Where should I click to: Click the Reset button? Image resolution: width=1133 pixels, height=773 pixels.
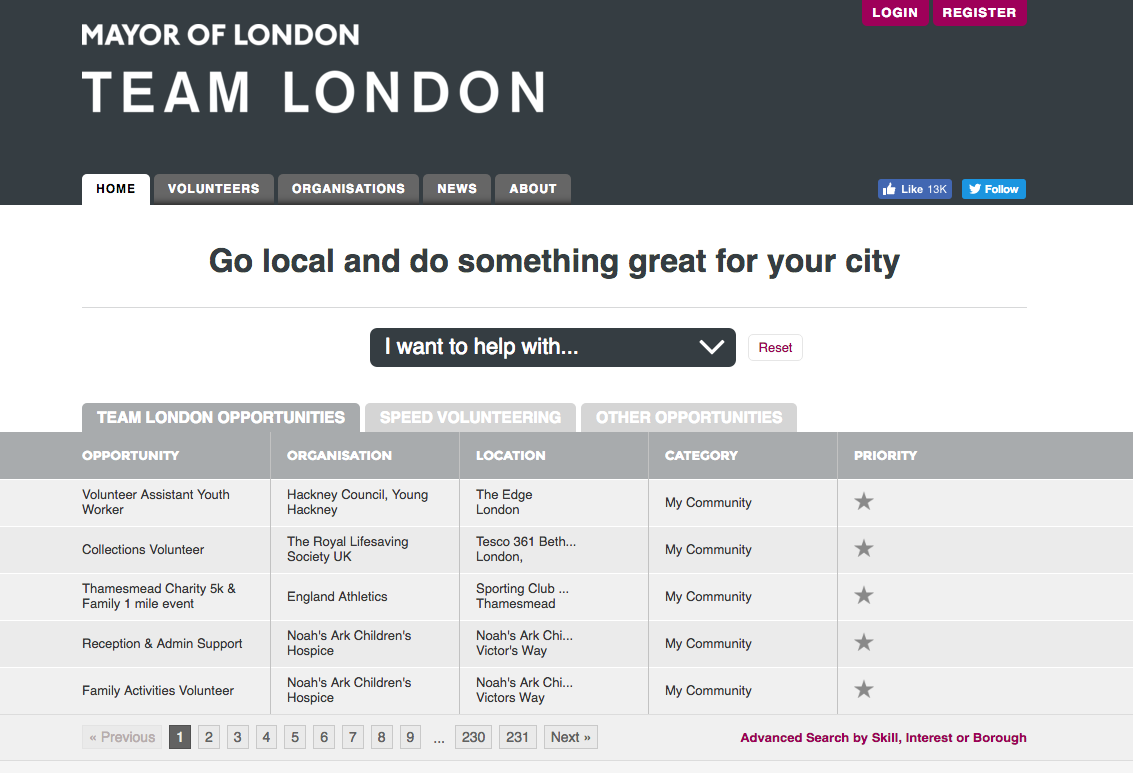click(x=775, y=347)
